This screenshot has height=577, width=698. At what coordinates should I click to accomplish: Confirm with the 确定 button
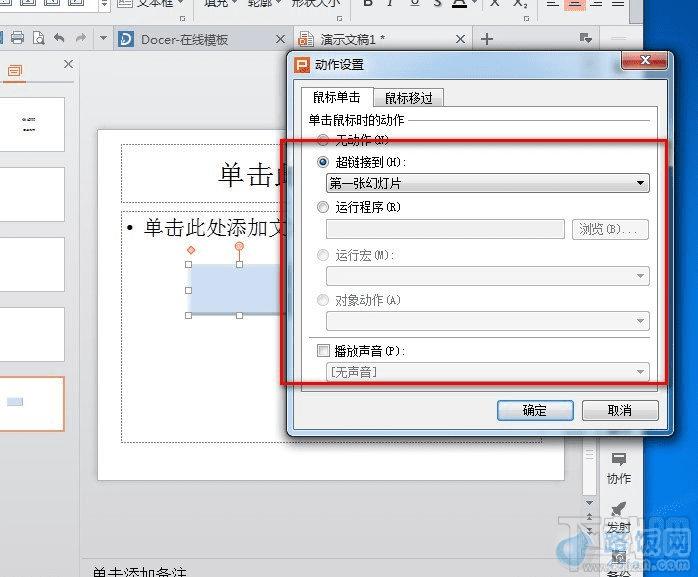click(535, 410)
